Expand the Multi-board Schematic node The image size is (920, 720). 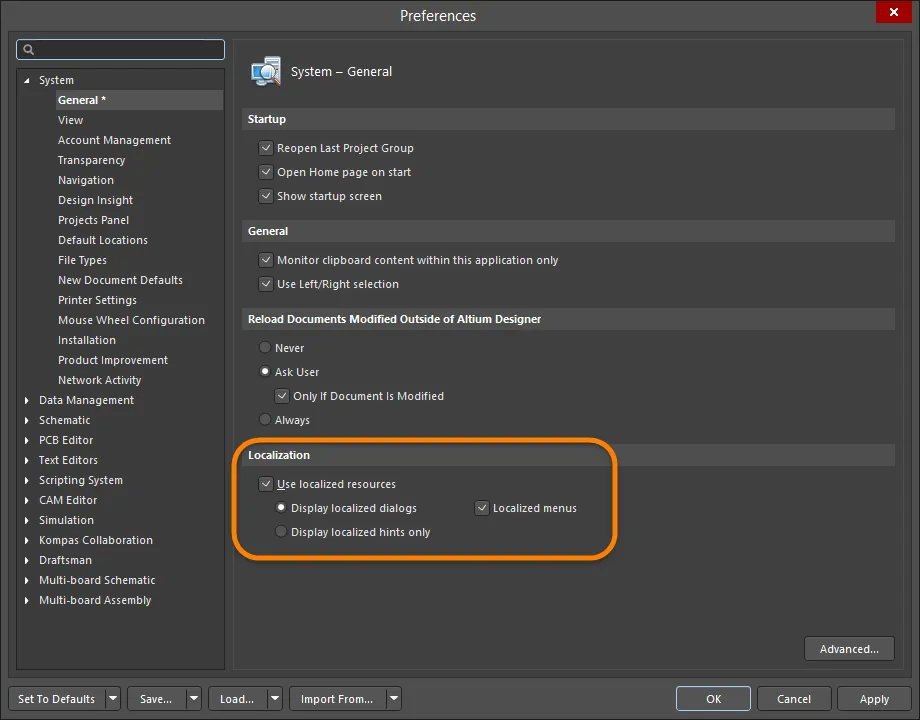pos(26,580)
